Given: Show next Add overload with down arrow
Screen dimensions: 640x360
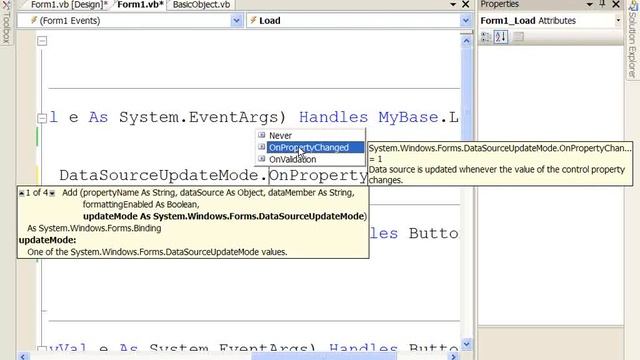Looking at the screenshot, I should [x=52, y=193].
